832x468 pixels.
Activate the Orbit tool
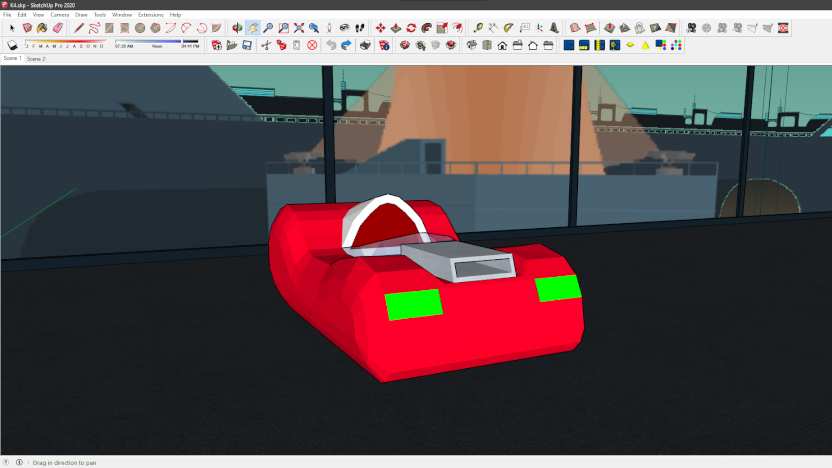237,28
